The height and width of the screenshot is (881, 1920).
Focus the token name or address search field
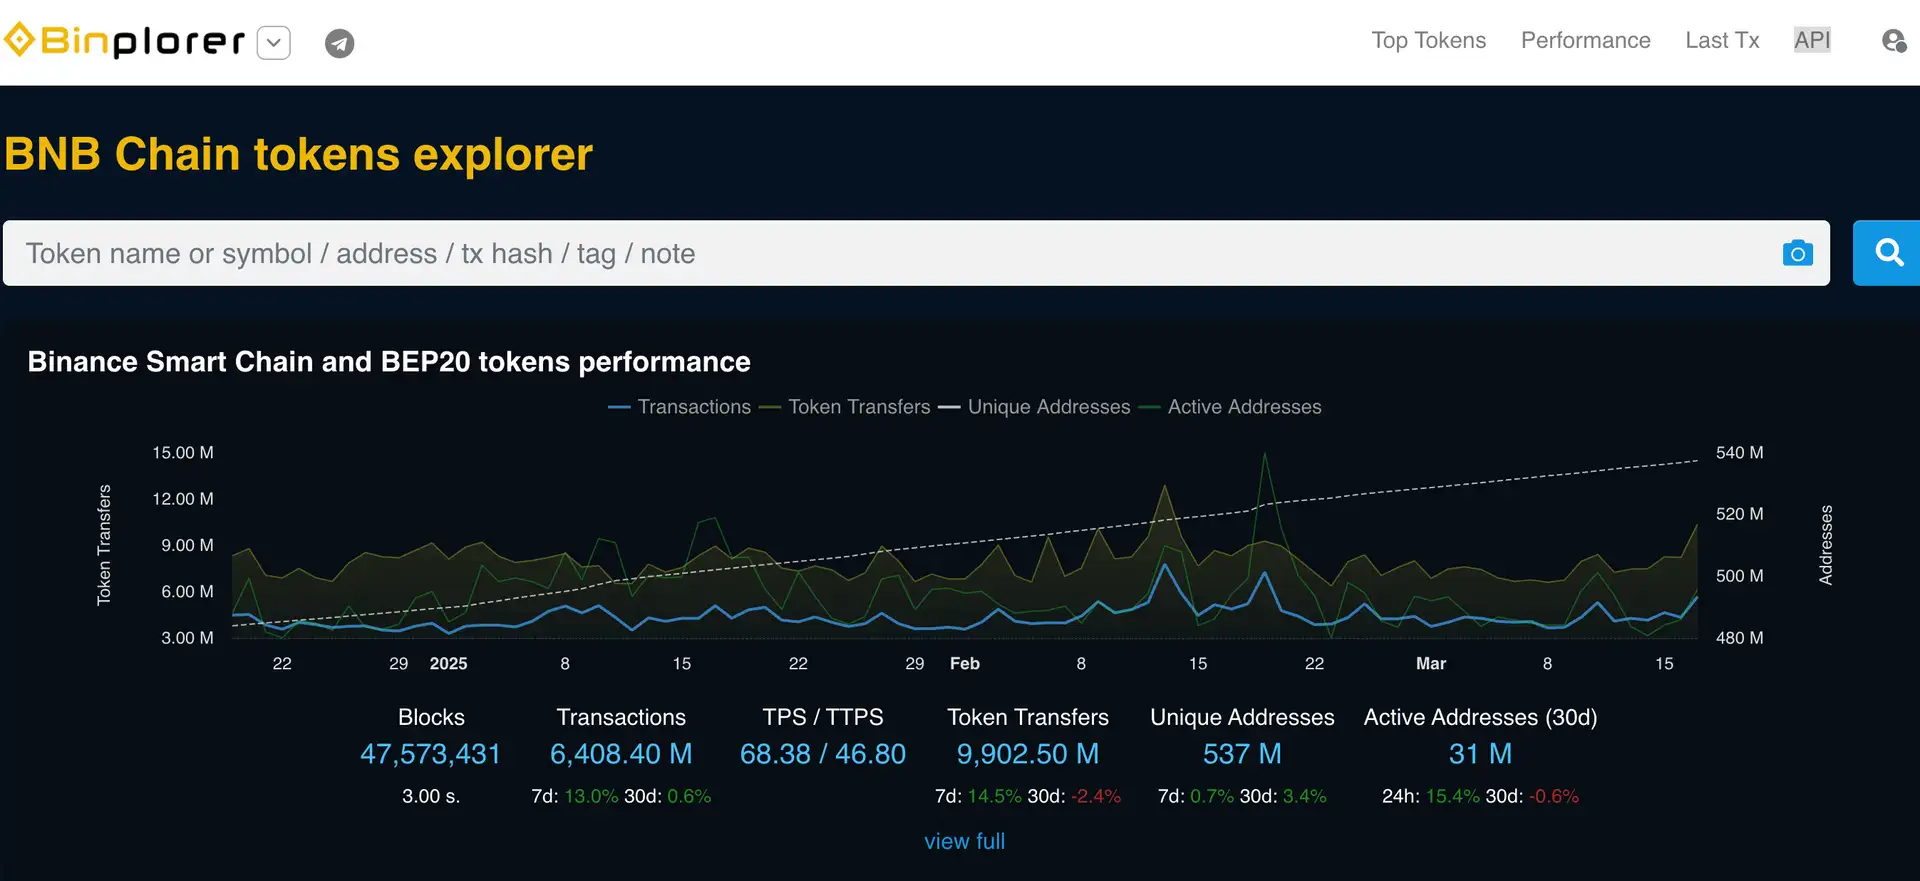pyautogui.click(x=890, y=254)
